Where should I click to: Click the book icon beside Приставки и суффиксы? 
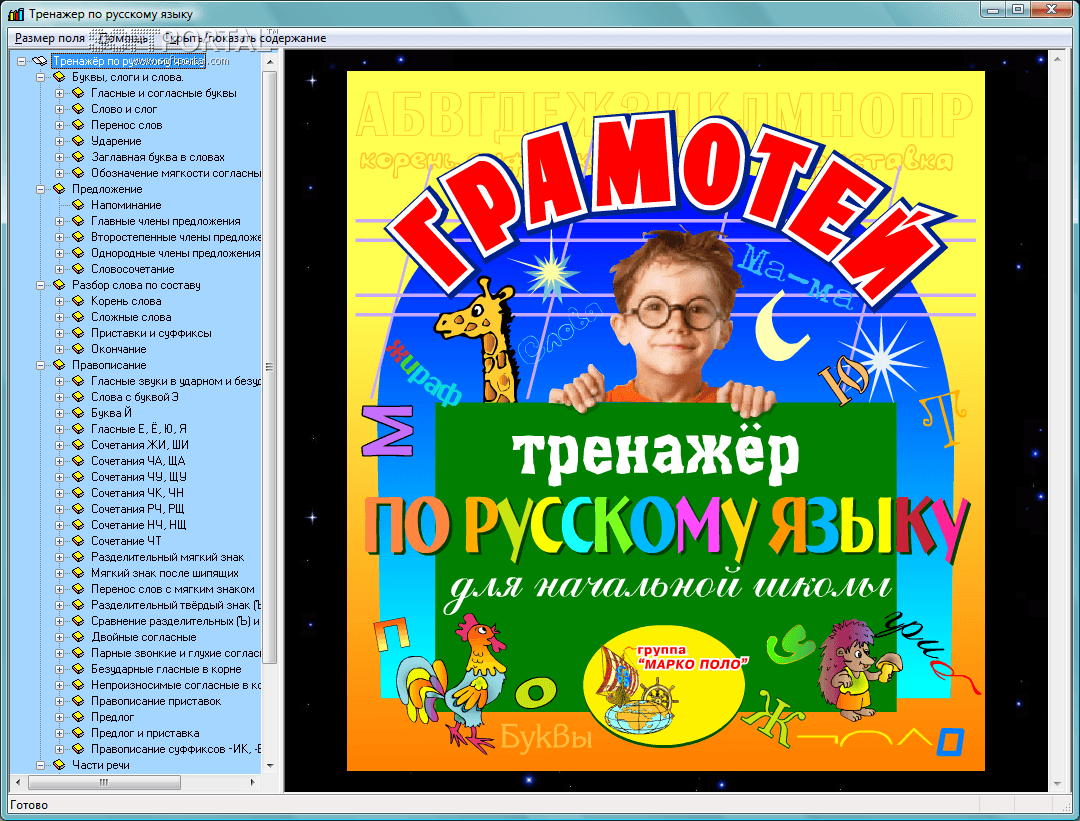pos(79,333)
